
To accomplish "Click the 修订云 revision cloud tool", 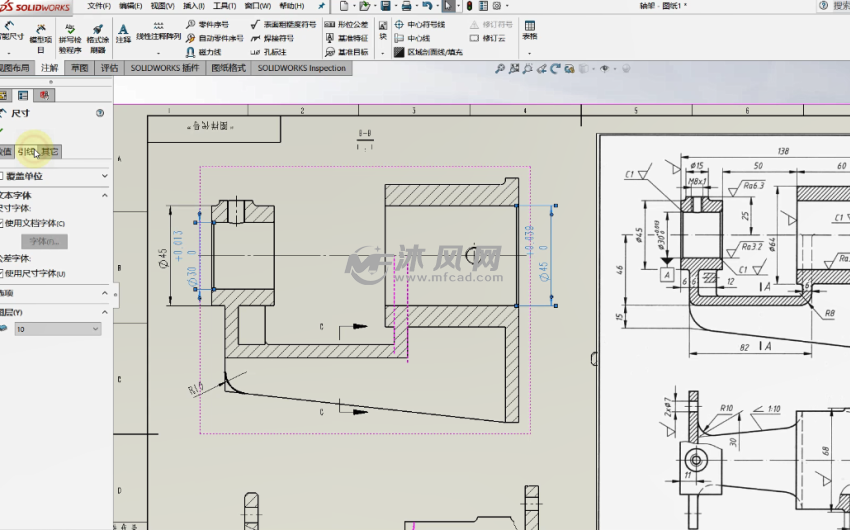I will click(487, 38).
